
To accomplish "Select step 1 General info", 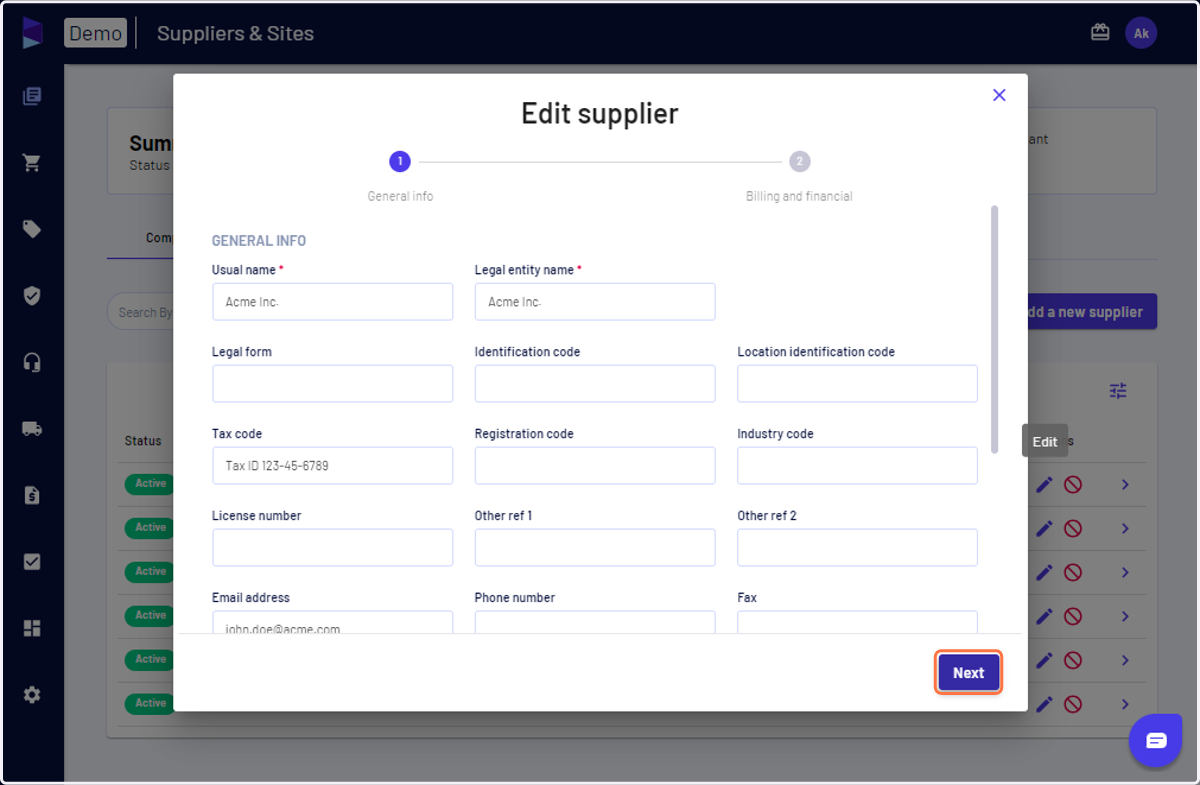I will (x=400, y=161).
